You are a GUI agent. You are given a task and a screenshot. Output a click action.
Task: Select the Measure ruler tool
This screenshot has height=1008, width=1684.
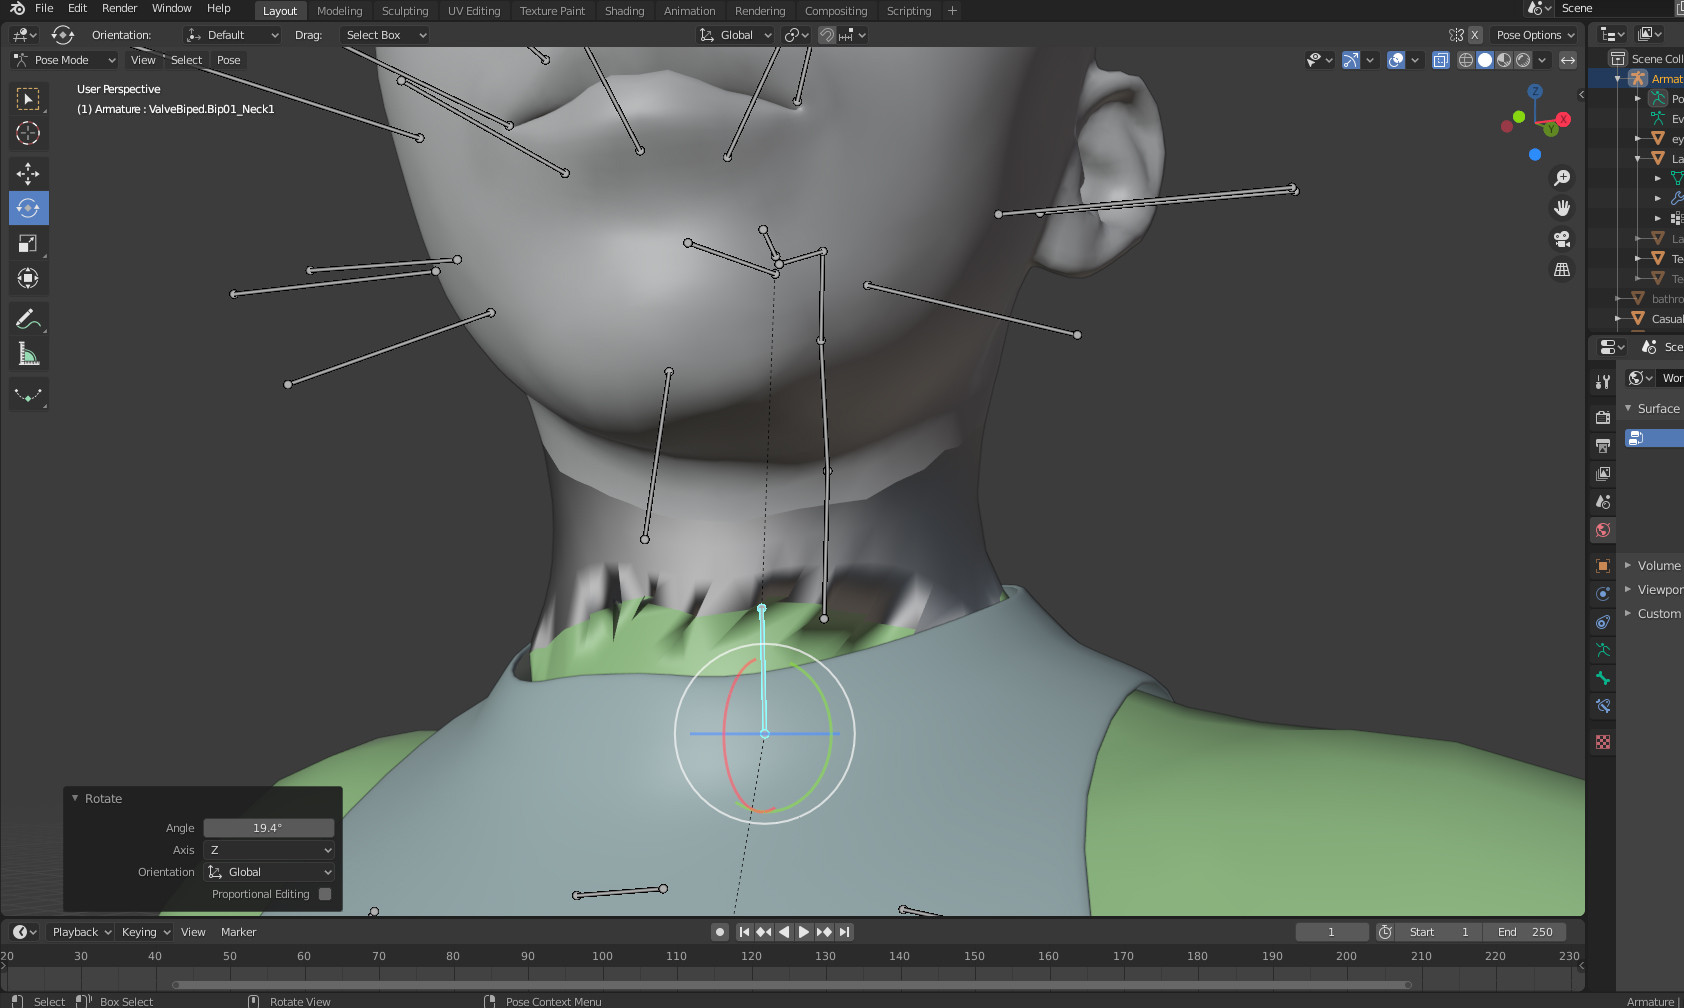(28, 354)
